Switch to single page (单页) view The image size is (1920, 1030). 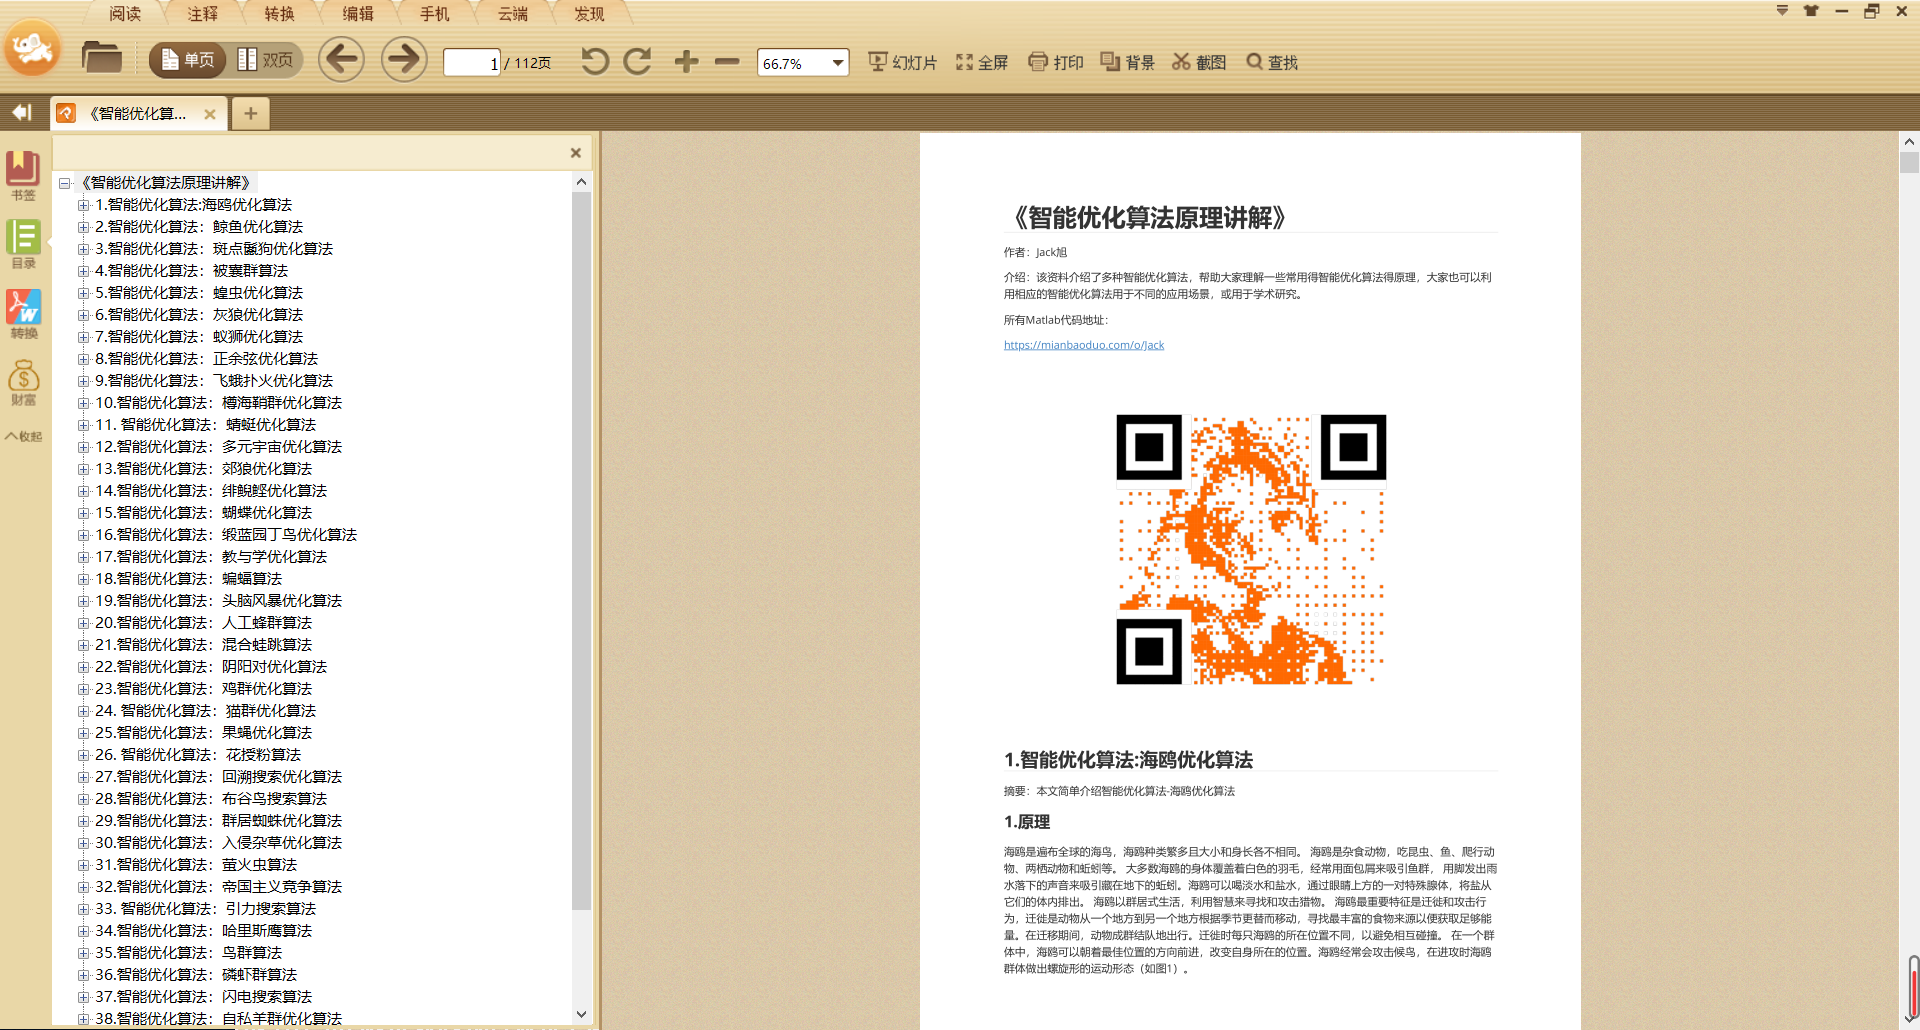click(188, 60)
